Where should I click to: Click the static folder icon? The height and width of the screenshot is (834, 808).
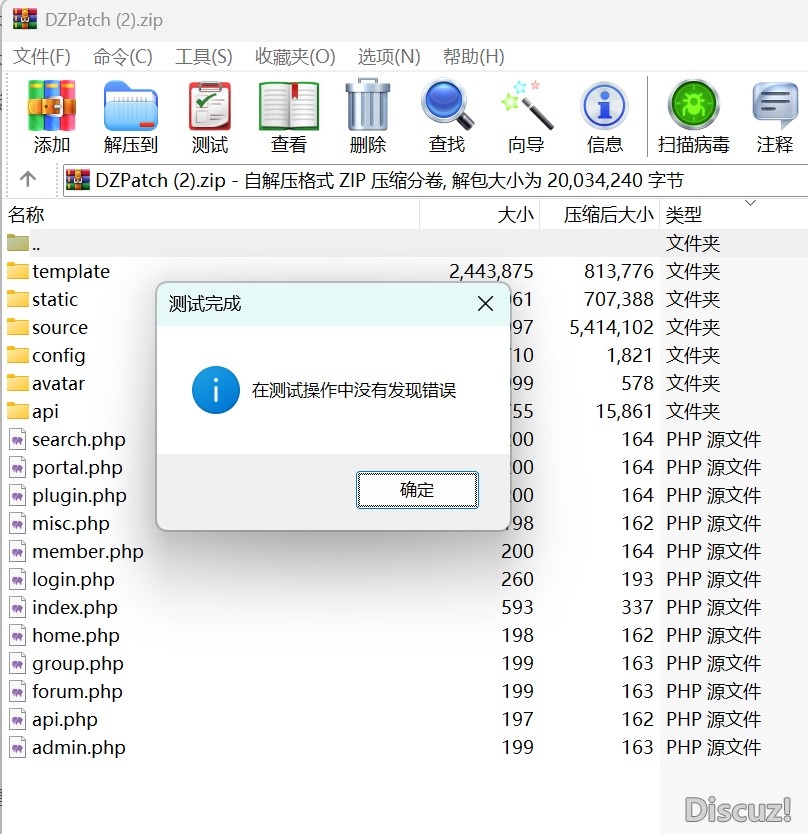point(18,299)
